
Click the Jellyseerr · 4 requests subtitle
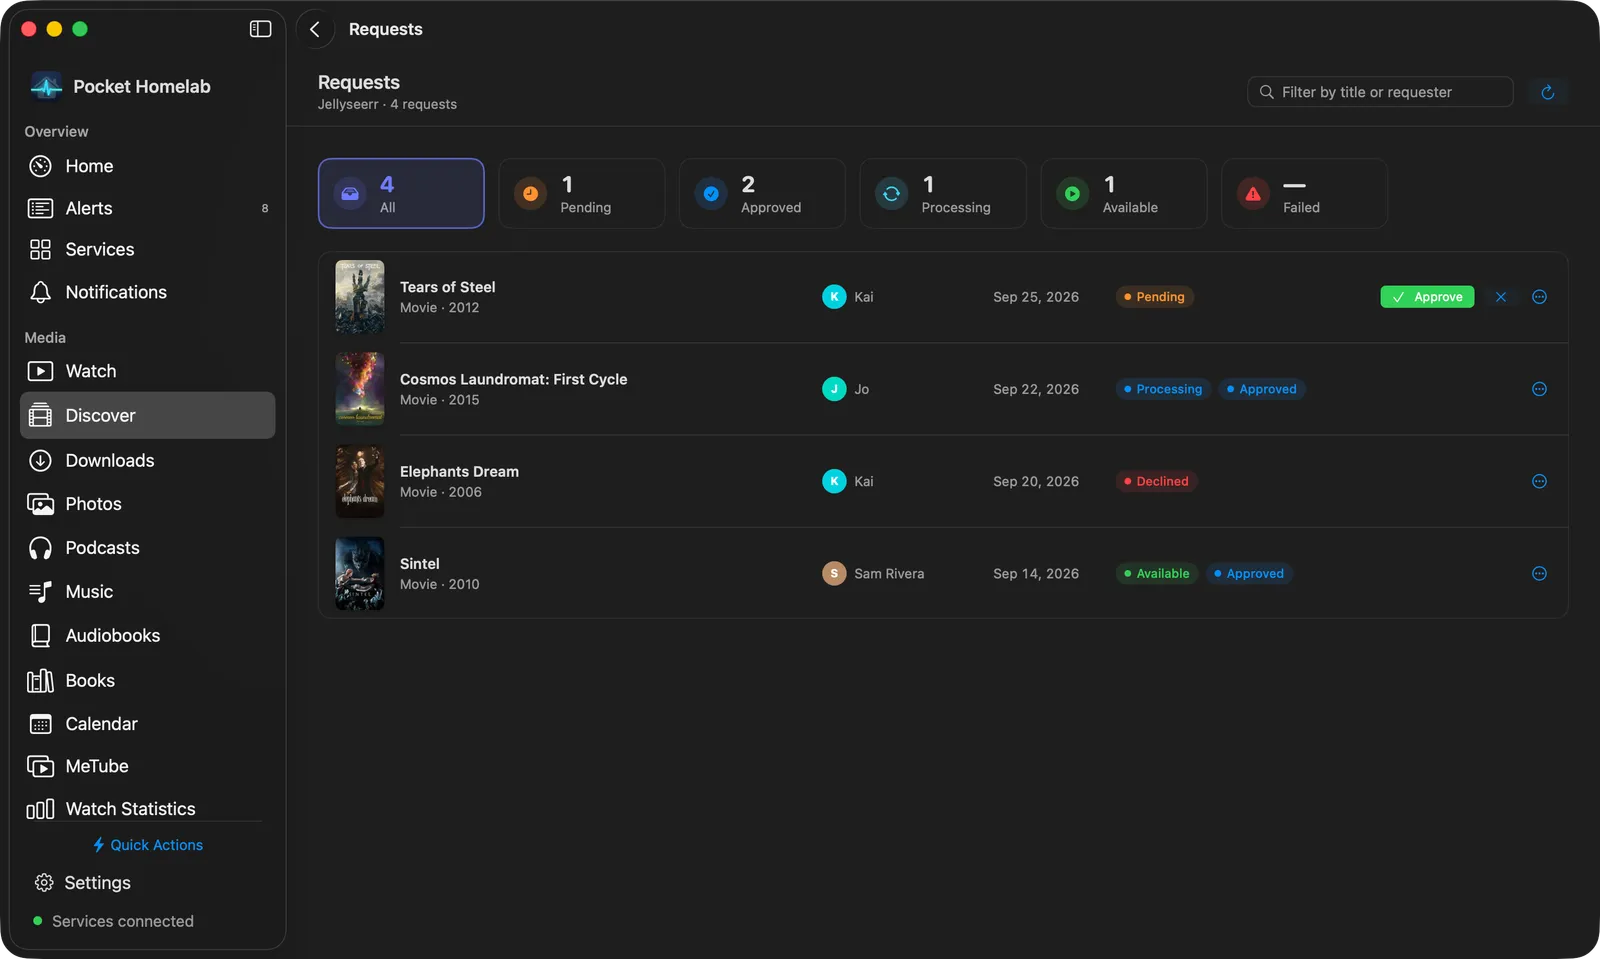387,104
